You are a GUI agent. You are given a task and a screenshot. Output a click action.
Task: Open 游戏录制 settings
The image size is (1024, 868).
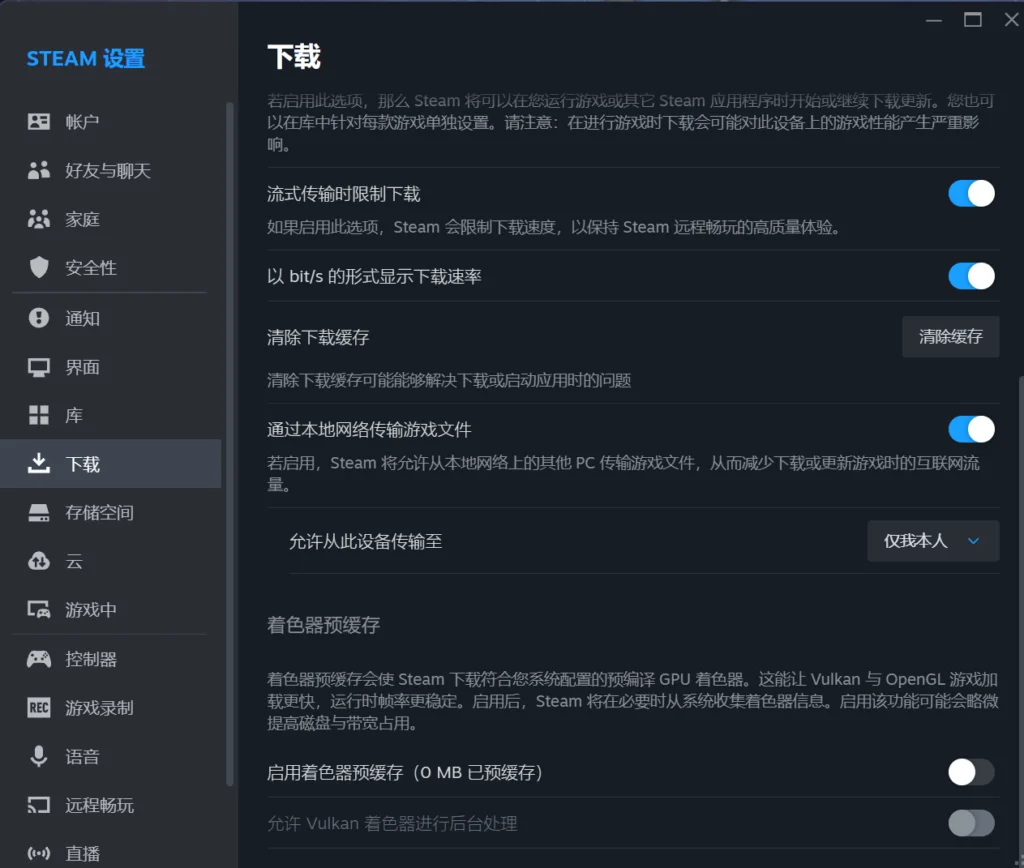(x=110, y=707)
